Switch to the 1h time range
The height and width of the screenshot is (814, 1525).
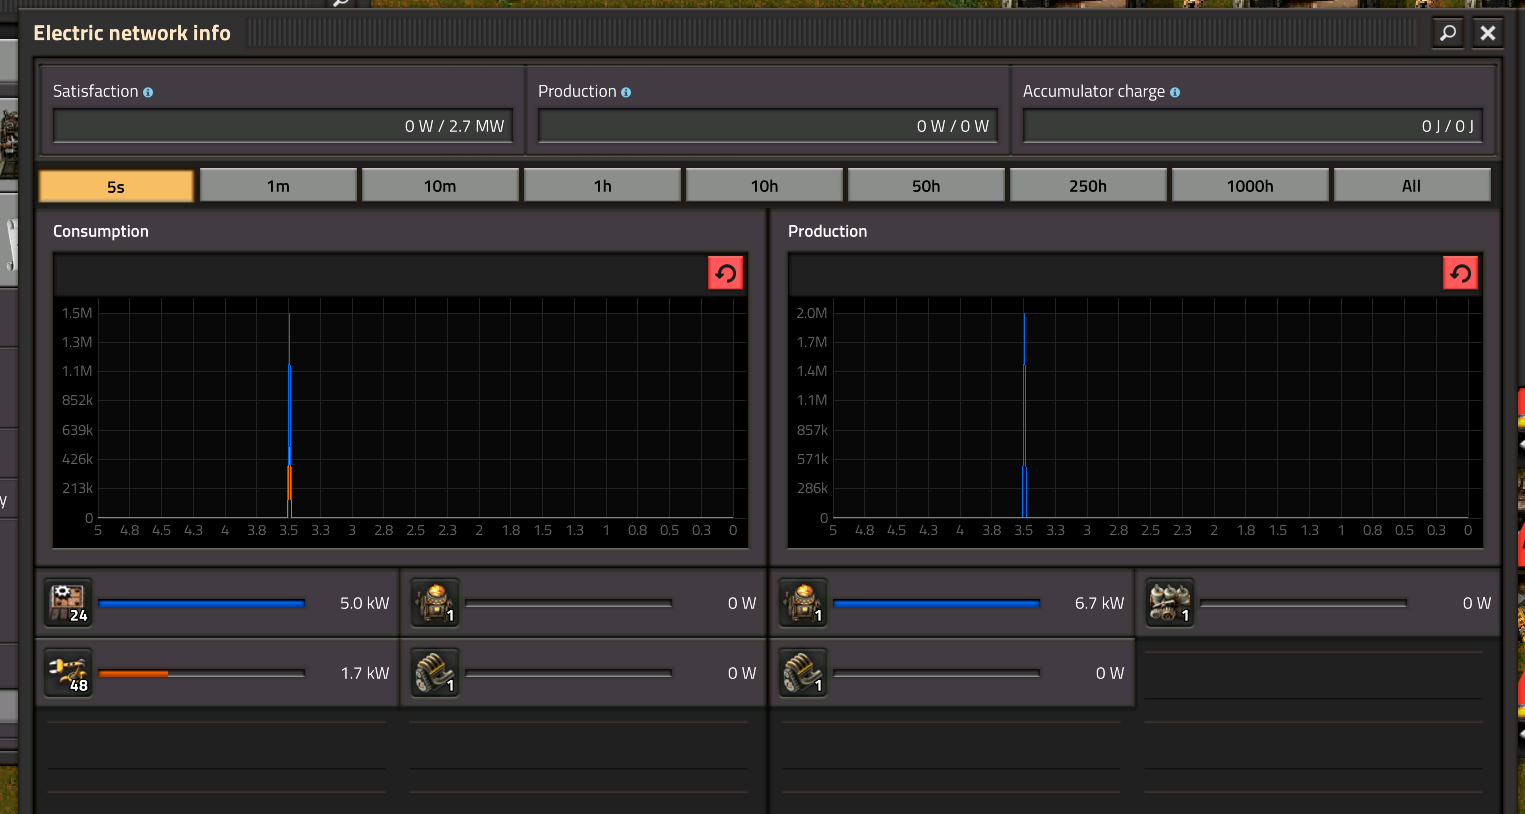(x=602, y=186)
